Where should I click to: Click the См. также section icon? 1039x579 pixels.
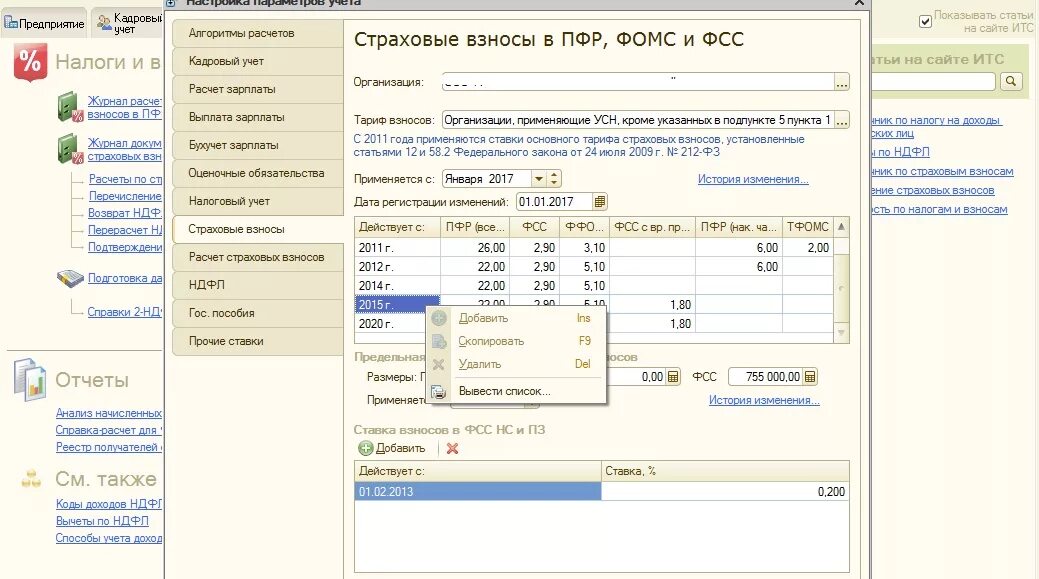coord(30,478)
